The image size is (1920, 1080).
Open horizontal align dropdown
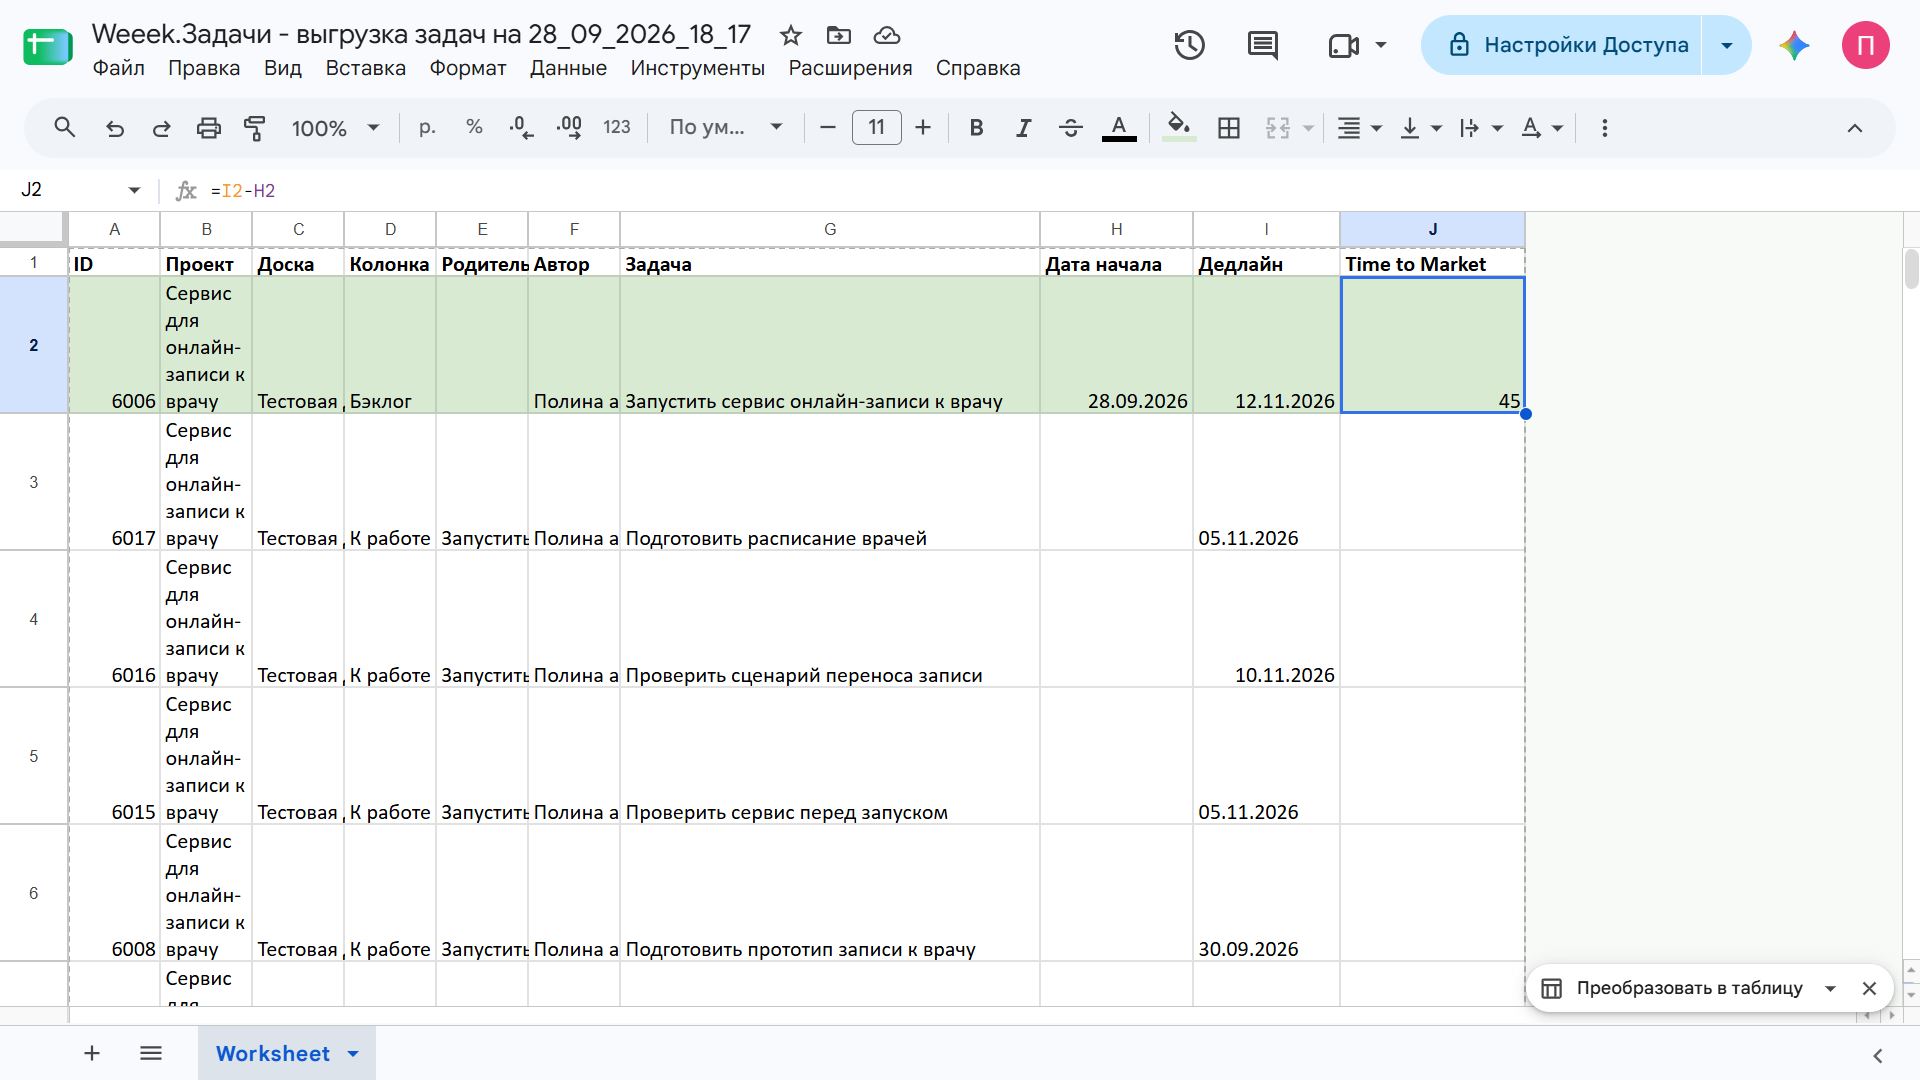(x=1360, y=127)
